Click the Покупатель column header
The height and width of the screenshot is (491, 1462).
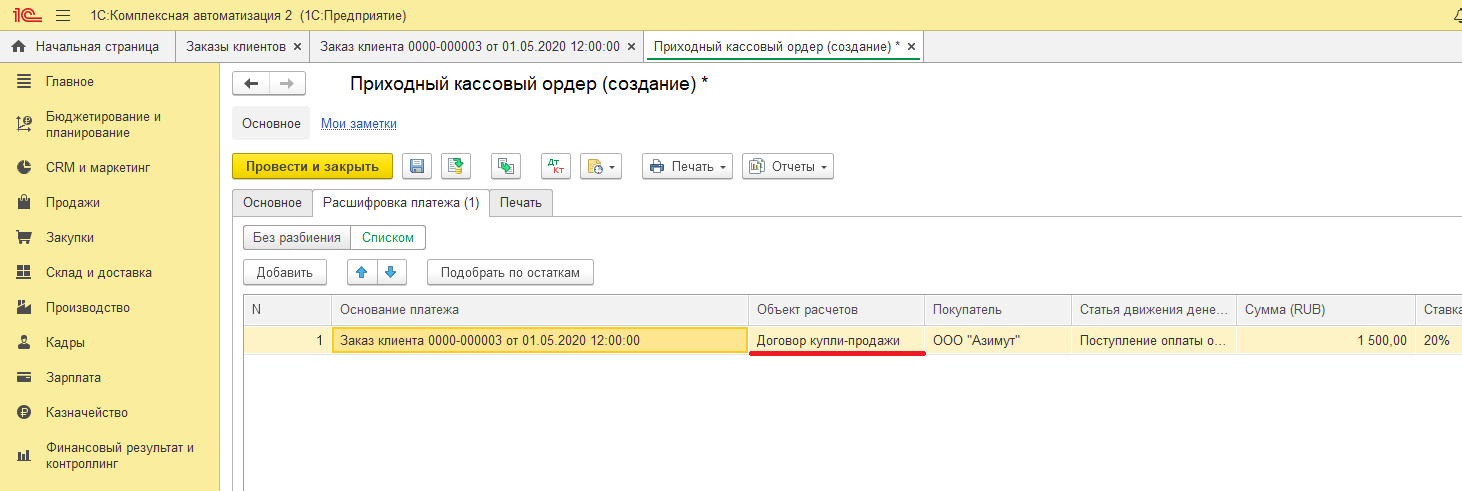tap(998, 310)
